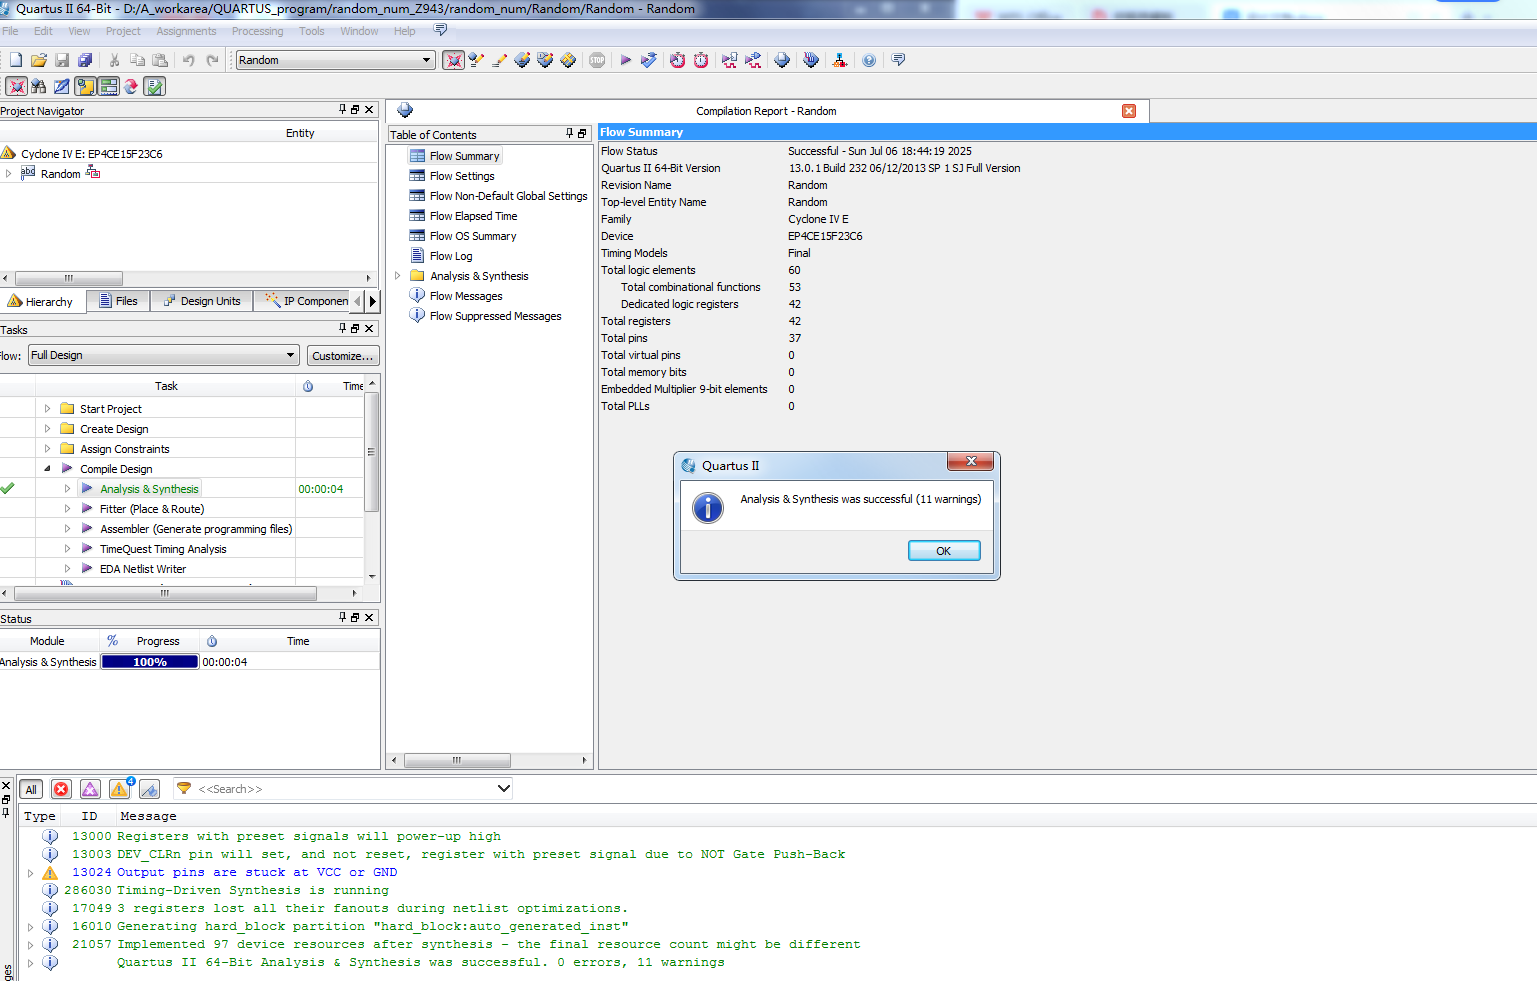Toggle the green checkmark Tasks icon in second toolbar
Screen dimensions: 1537x981
point(154,86)
